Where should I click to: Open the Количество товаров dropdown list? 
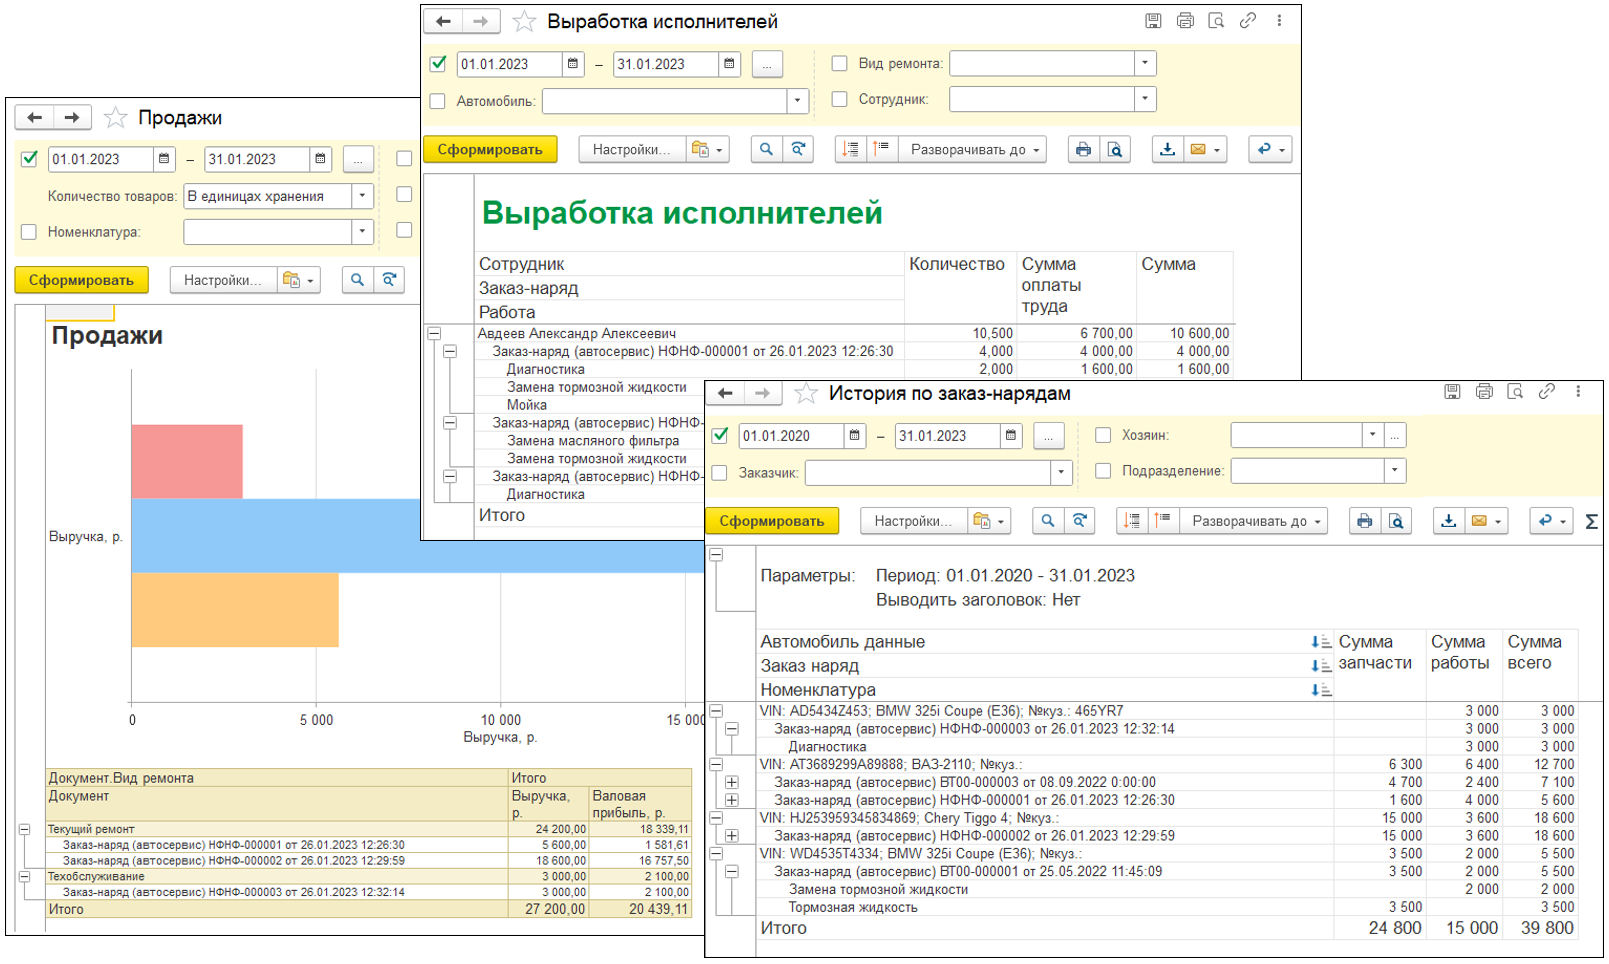tap(363, 197)
